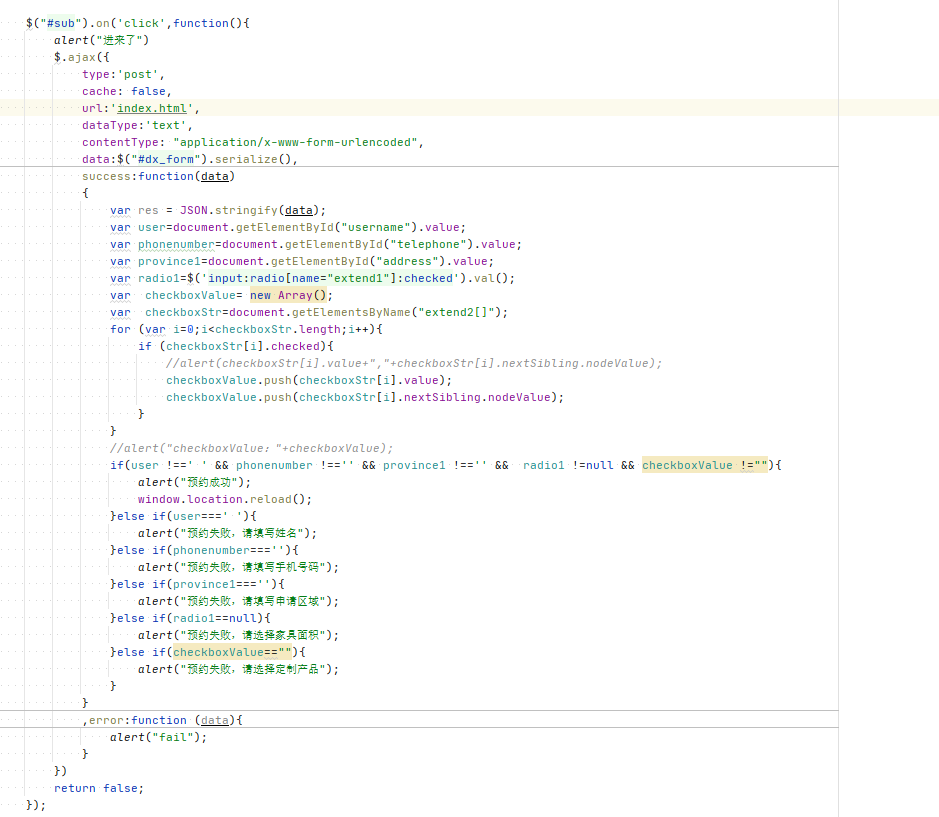Click the data:$("#dx_form").serialize() line

[190, 159]
